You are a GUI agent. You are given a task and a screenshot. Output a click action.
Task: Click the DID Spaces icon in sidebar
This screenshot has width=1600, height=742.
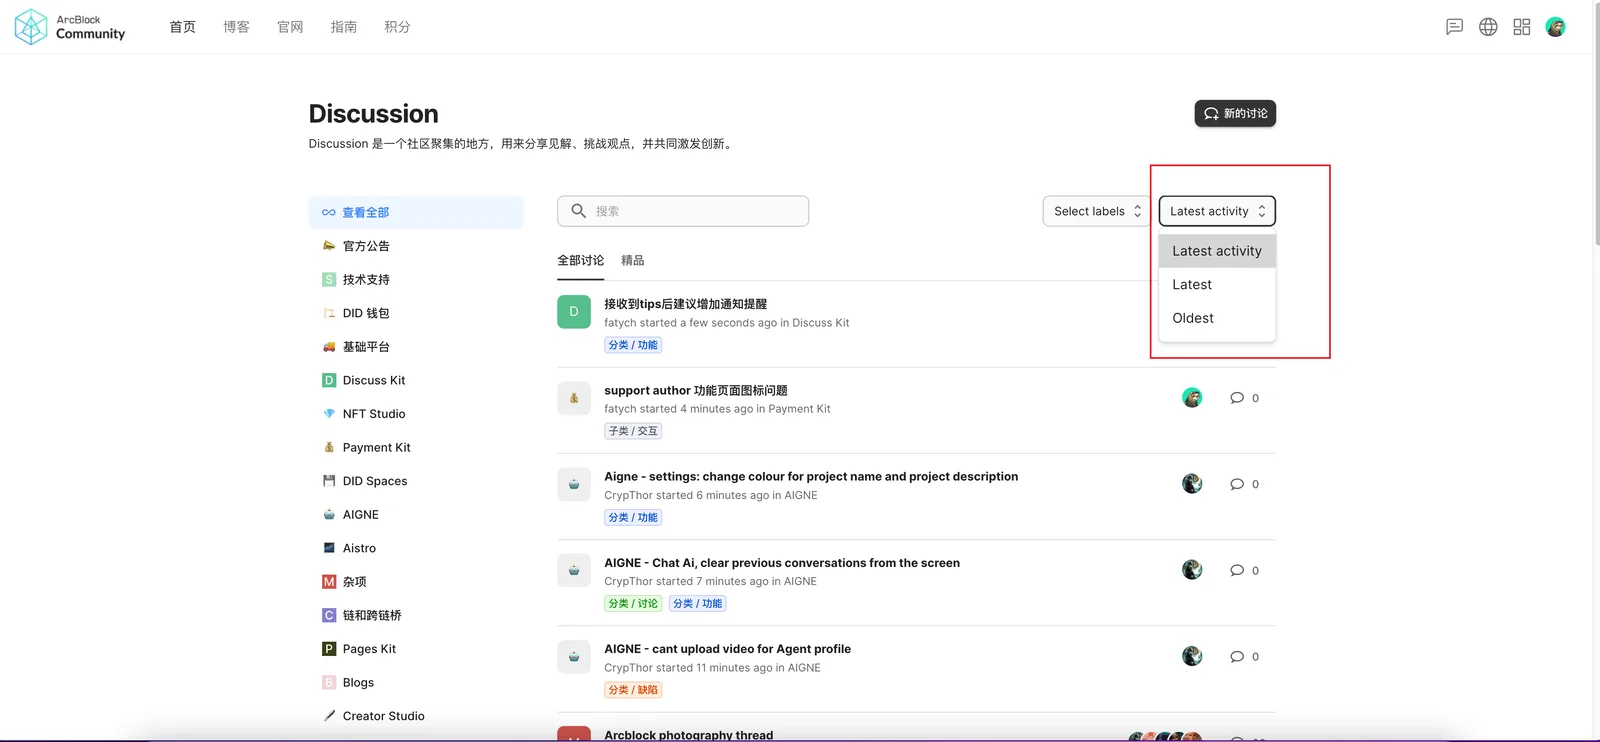tap(329, 481)
